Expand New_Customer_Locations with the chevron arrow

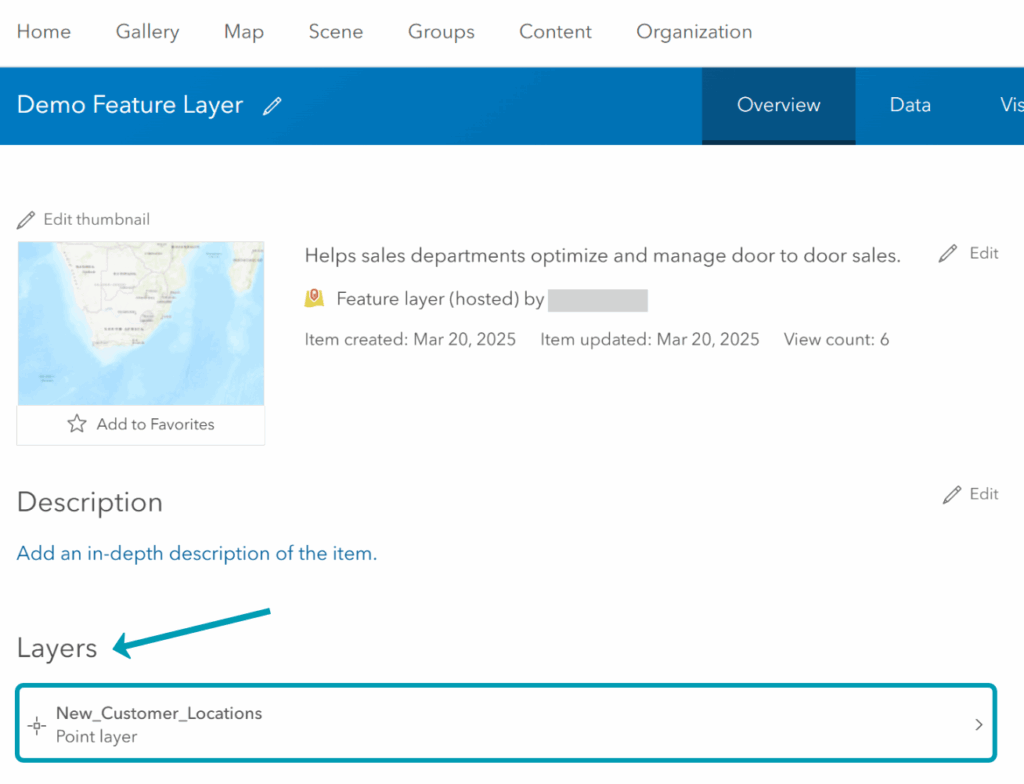click(x=978, y=725)
